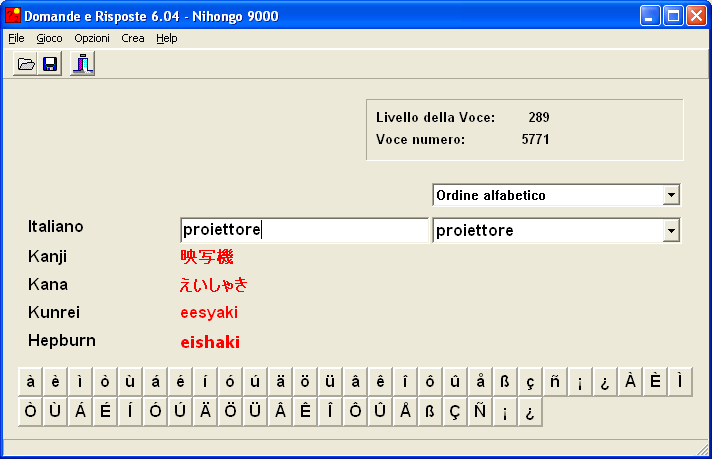
Task: Click the uppercase Û button
Action: (x=380, y=412)
